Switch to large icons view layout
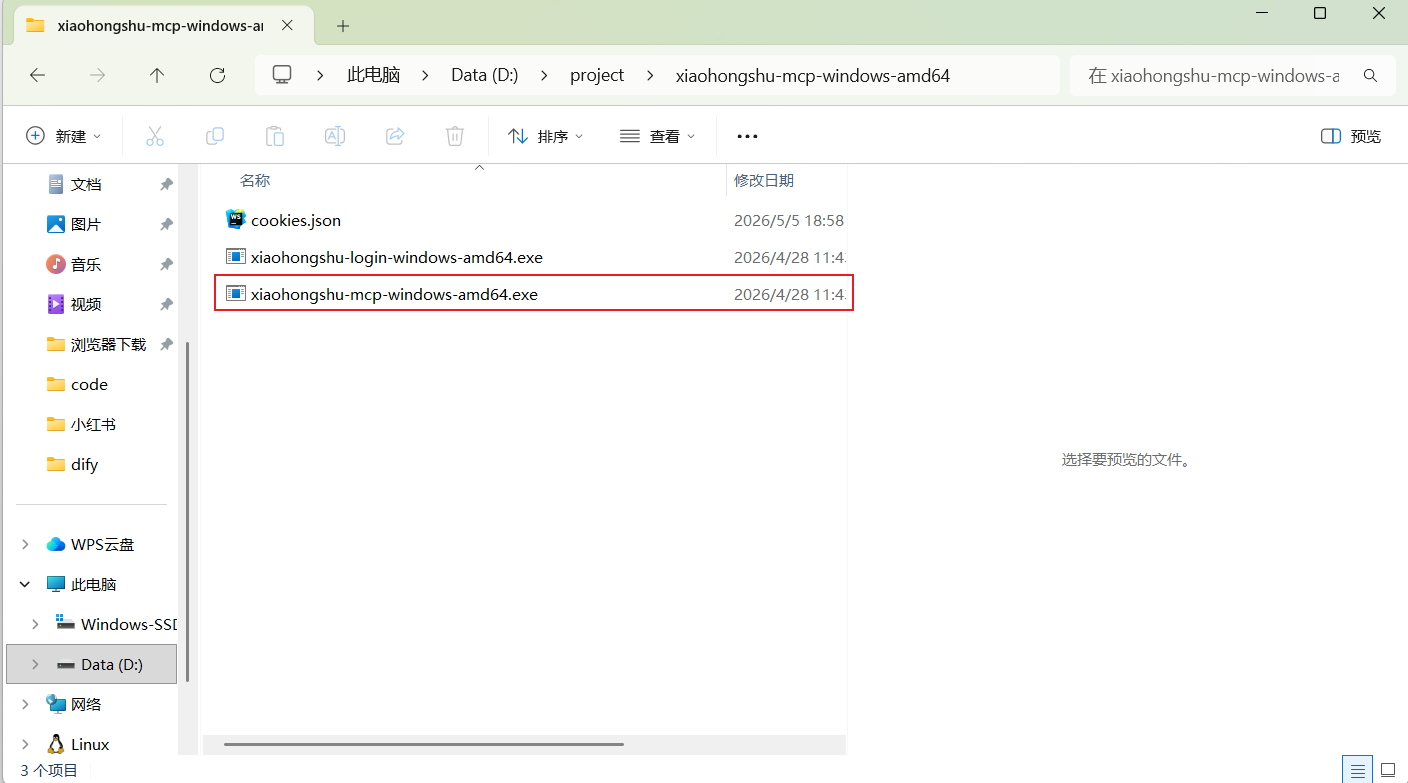 pos(1388,770)
